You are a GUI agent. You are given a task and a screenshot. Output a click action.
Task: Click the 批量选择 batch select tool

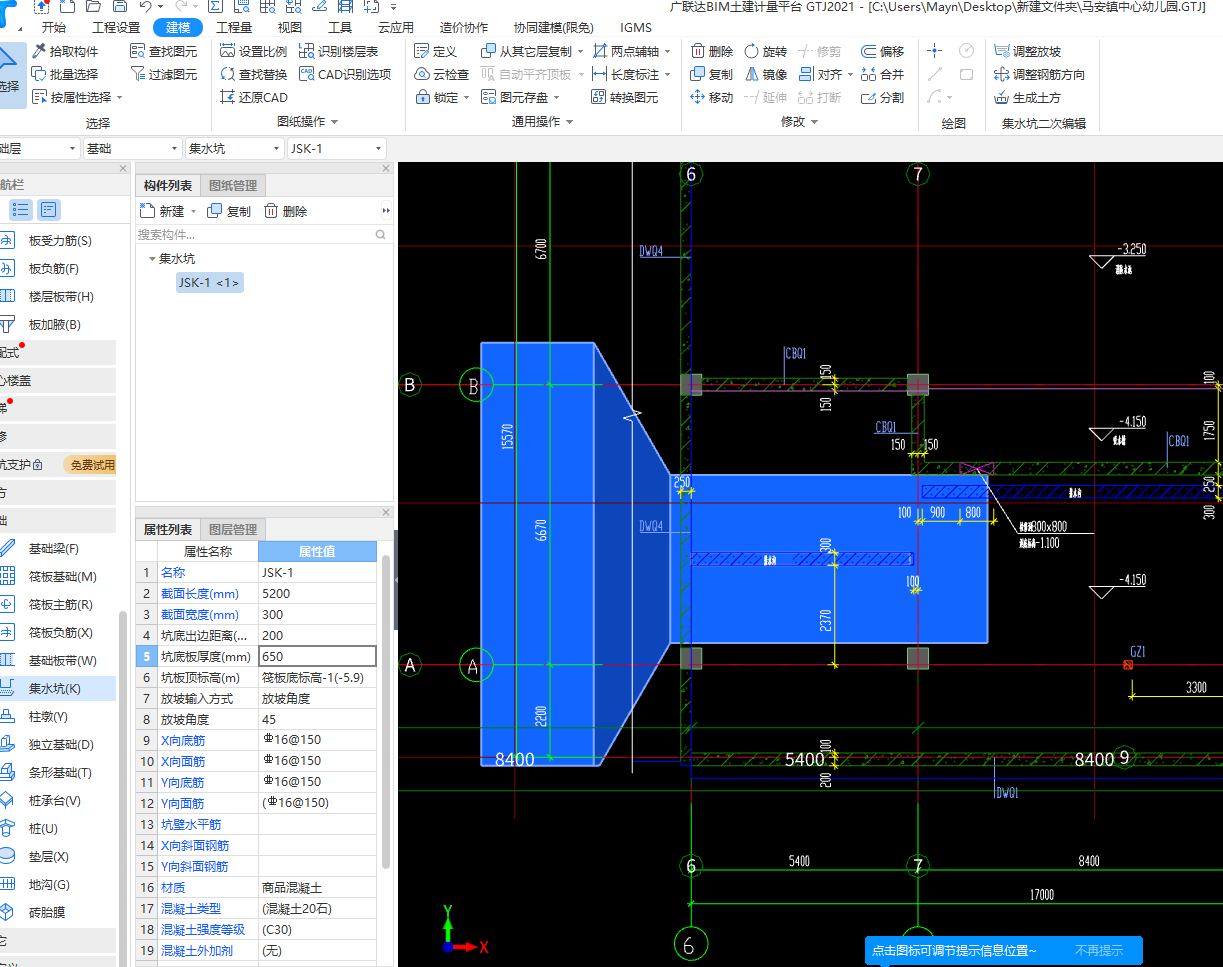coord(65,74)
